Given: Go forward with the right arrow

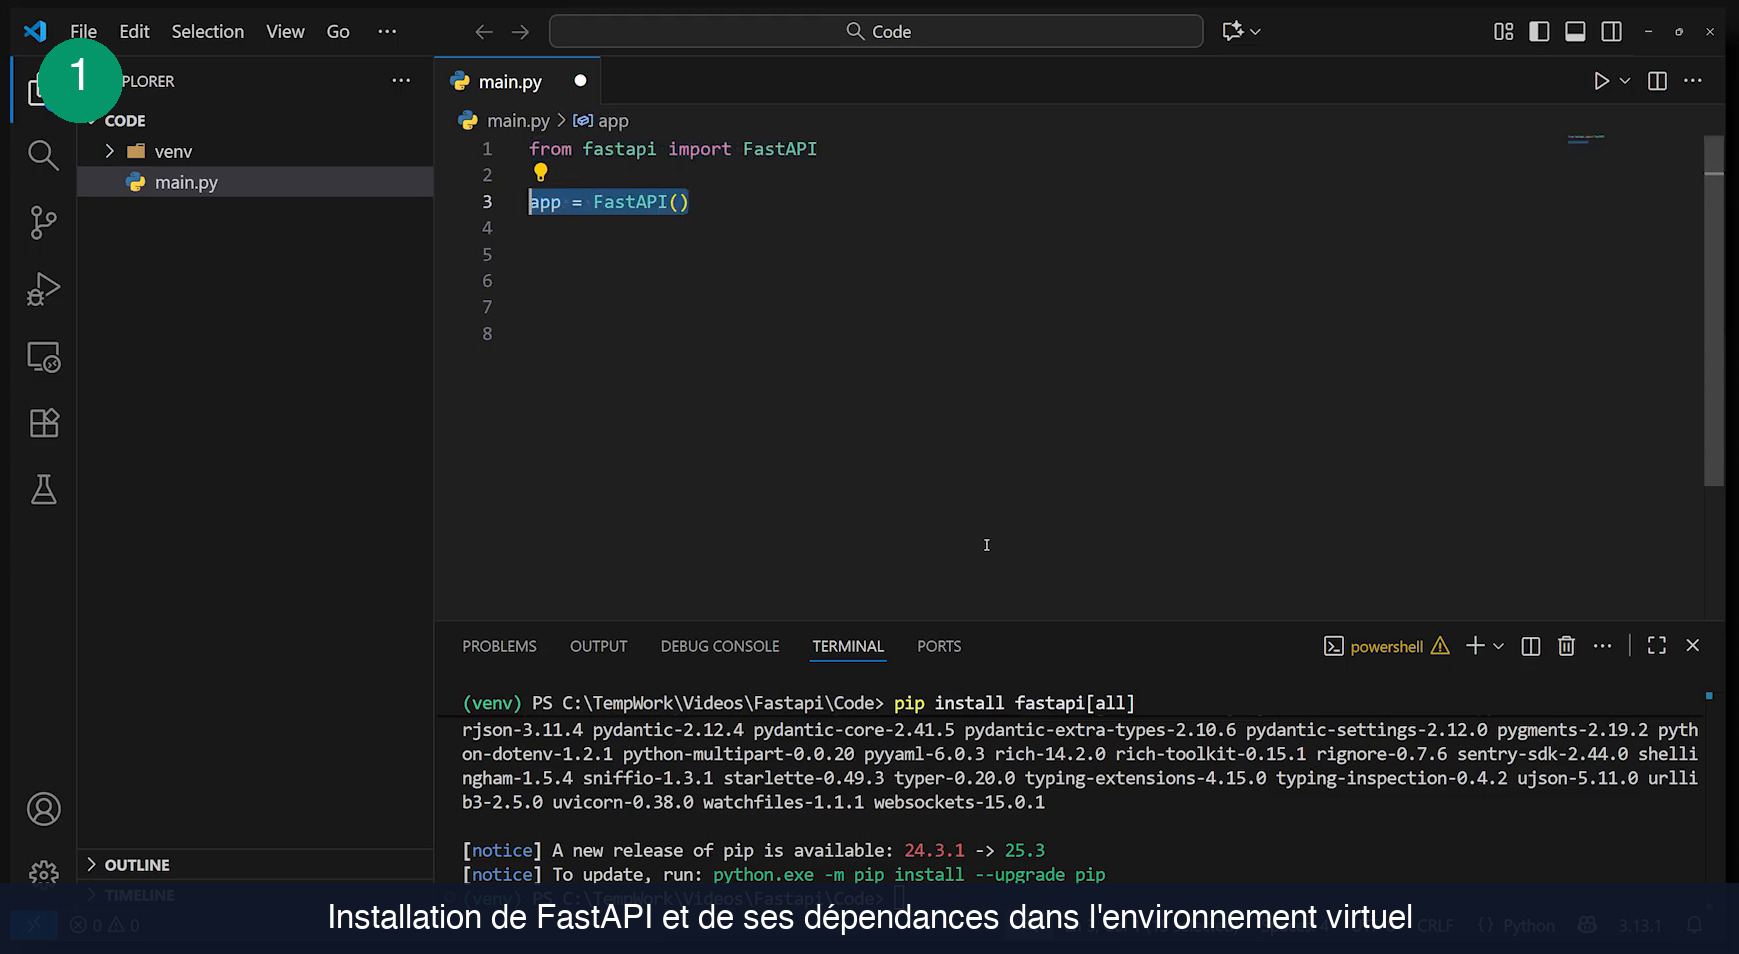Looking at the screenshot, I should click(x=520, y=32).
